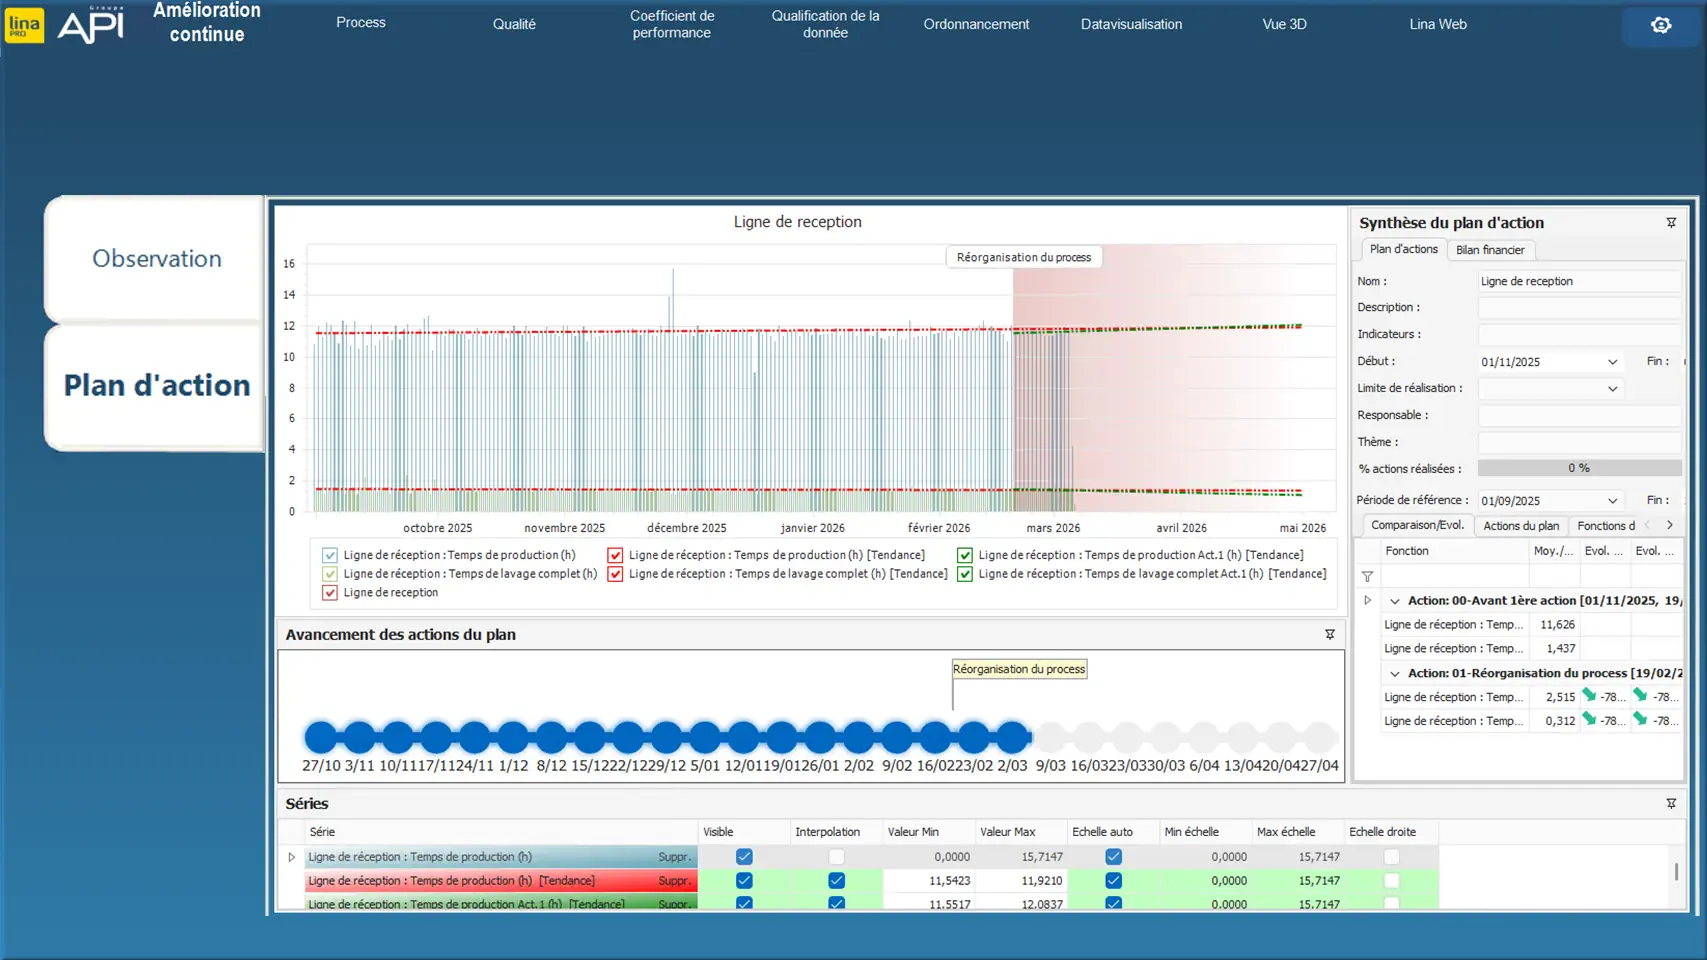Click the filter funnel icon in Fonction grid

pos(1367,577)
